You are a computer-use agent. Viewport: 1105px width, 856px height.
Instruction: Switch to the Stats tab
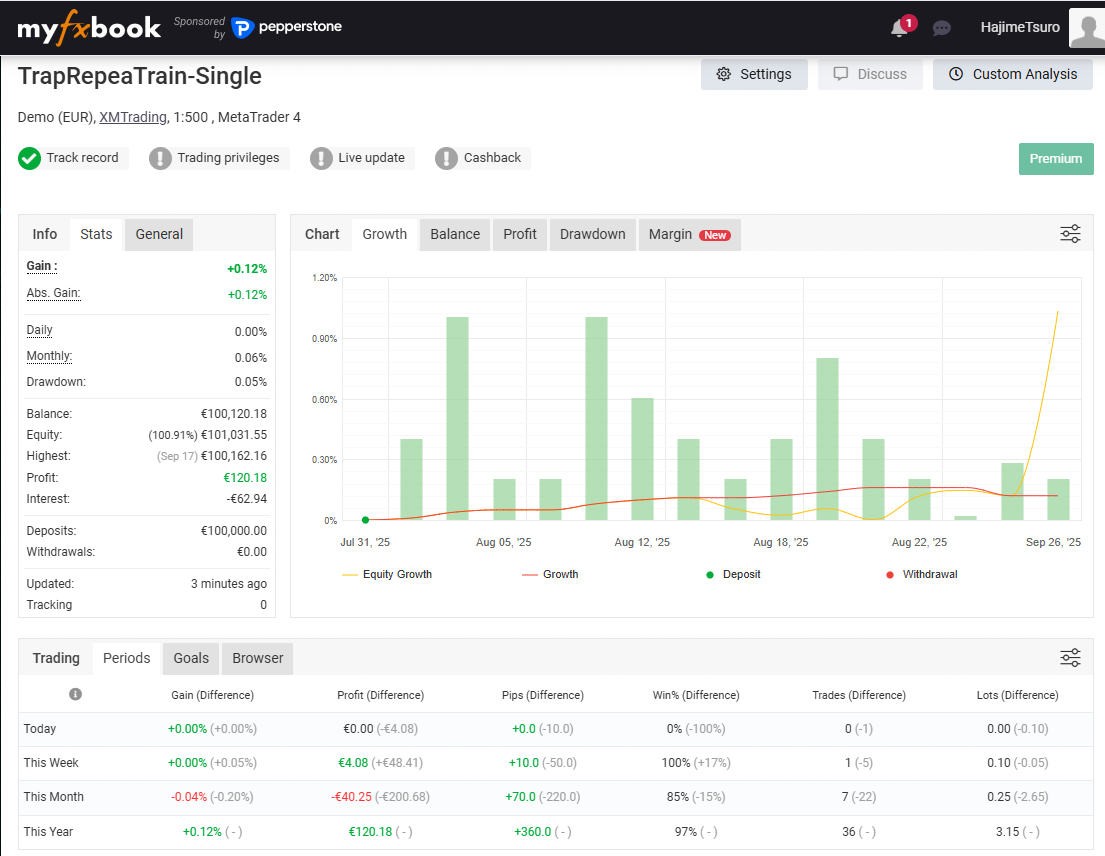click(97, 234)
